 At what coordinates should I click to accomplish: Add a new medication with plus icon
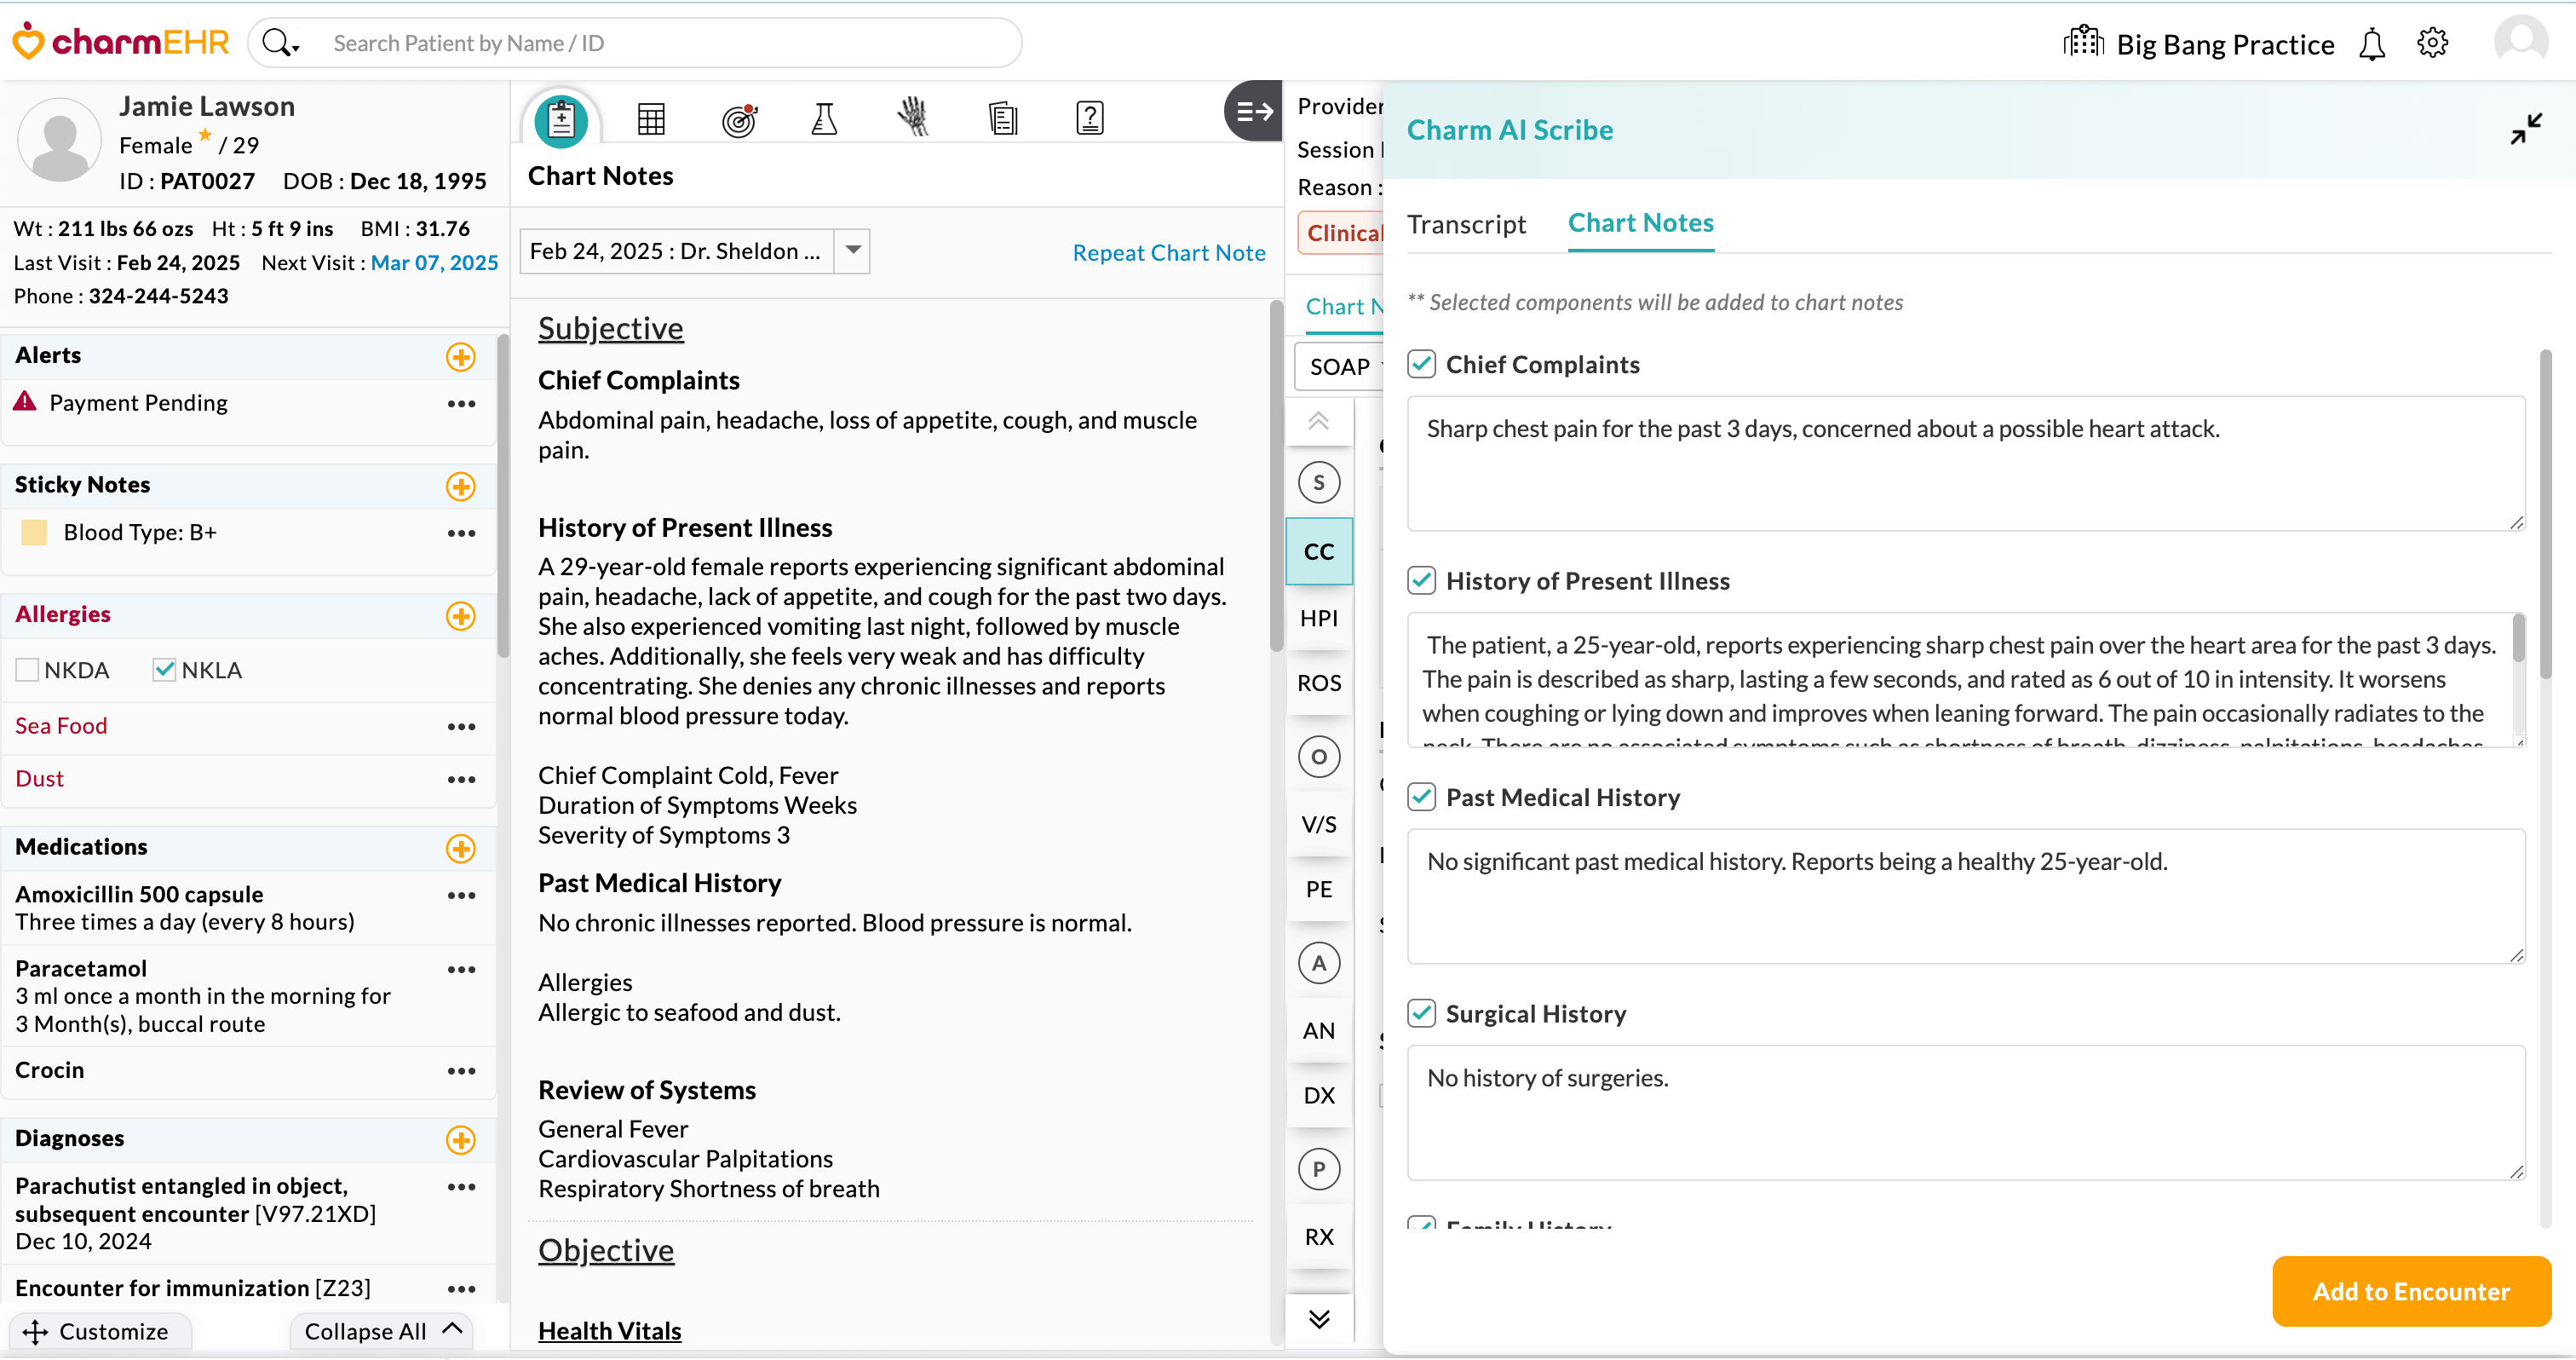coord(460,848)
